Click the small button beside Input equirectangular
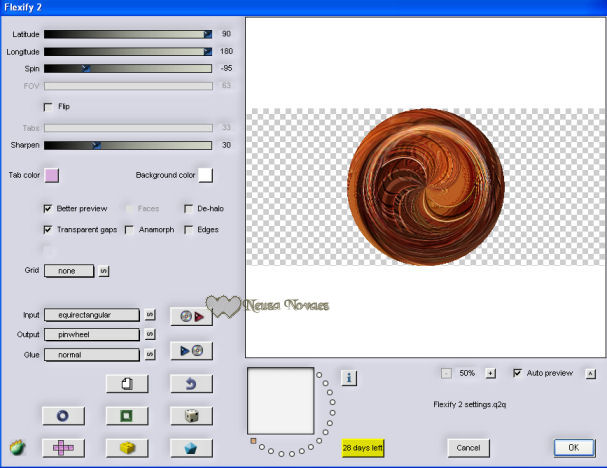Screen dimensions: 607x468 150,315
